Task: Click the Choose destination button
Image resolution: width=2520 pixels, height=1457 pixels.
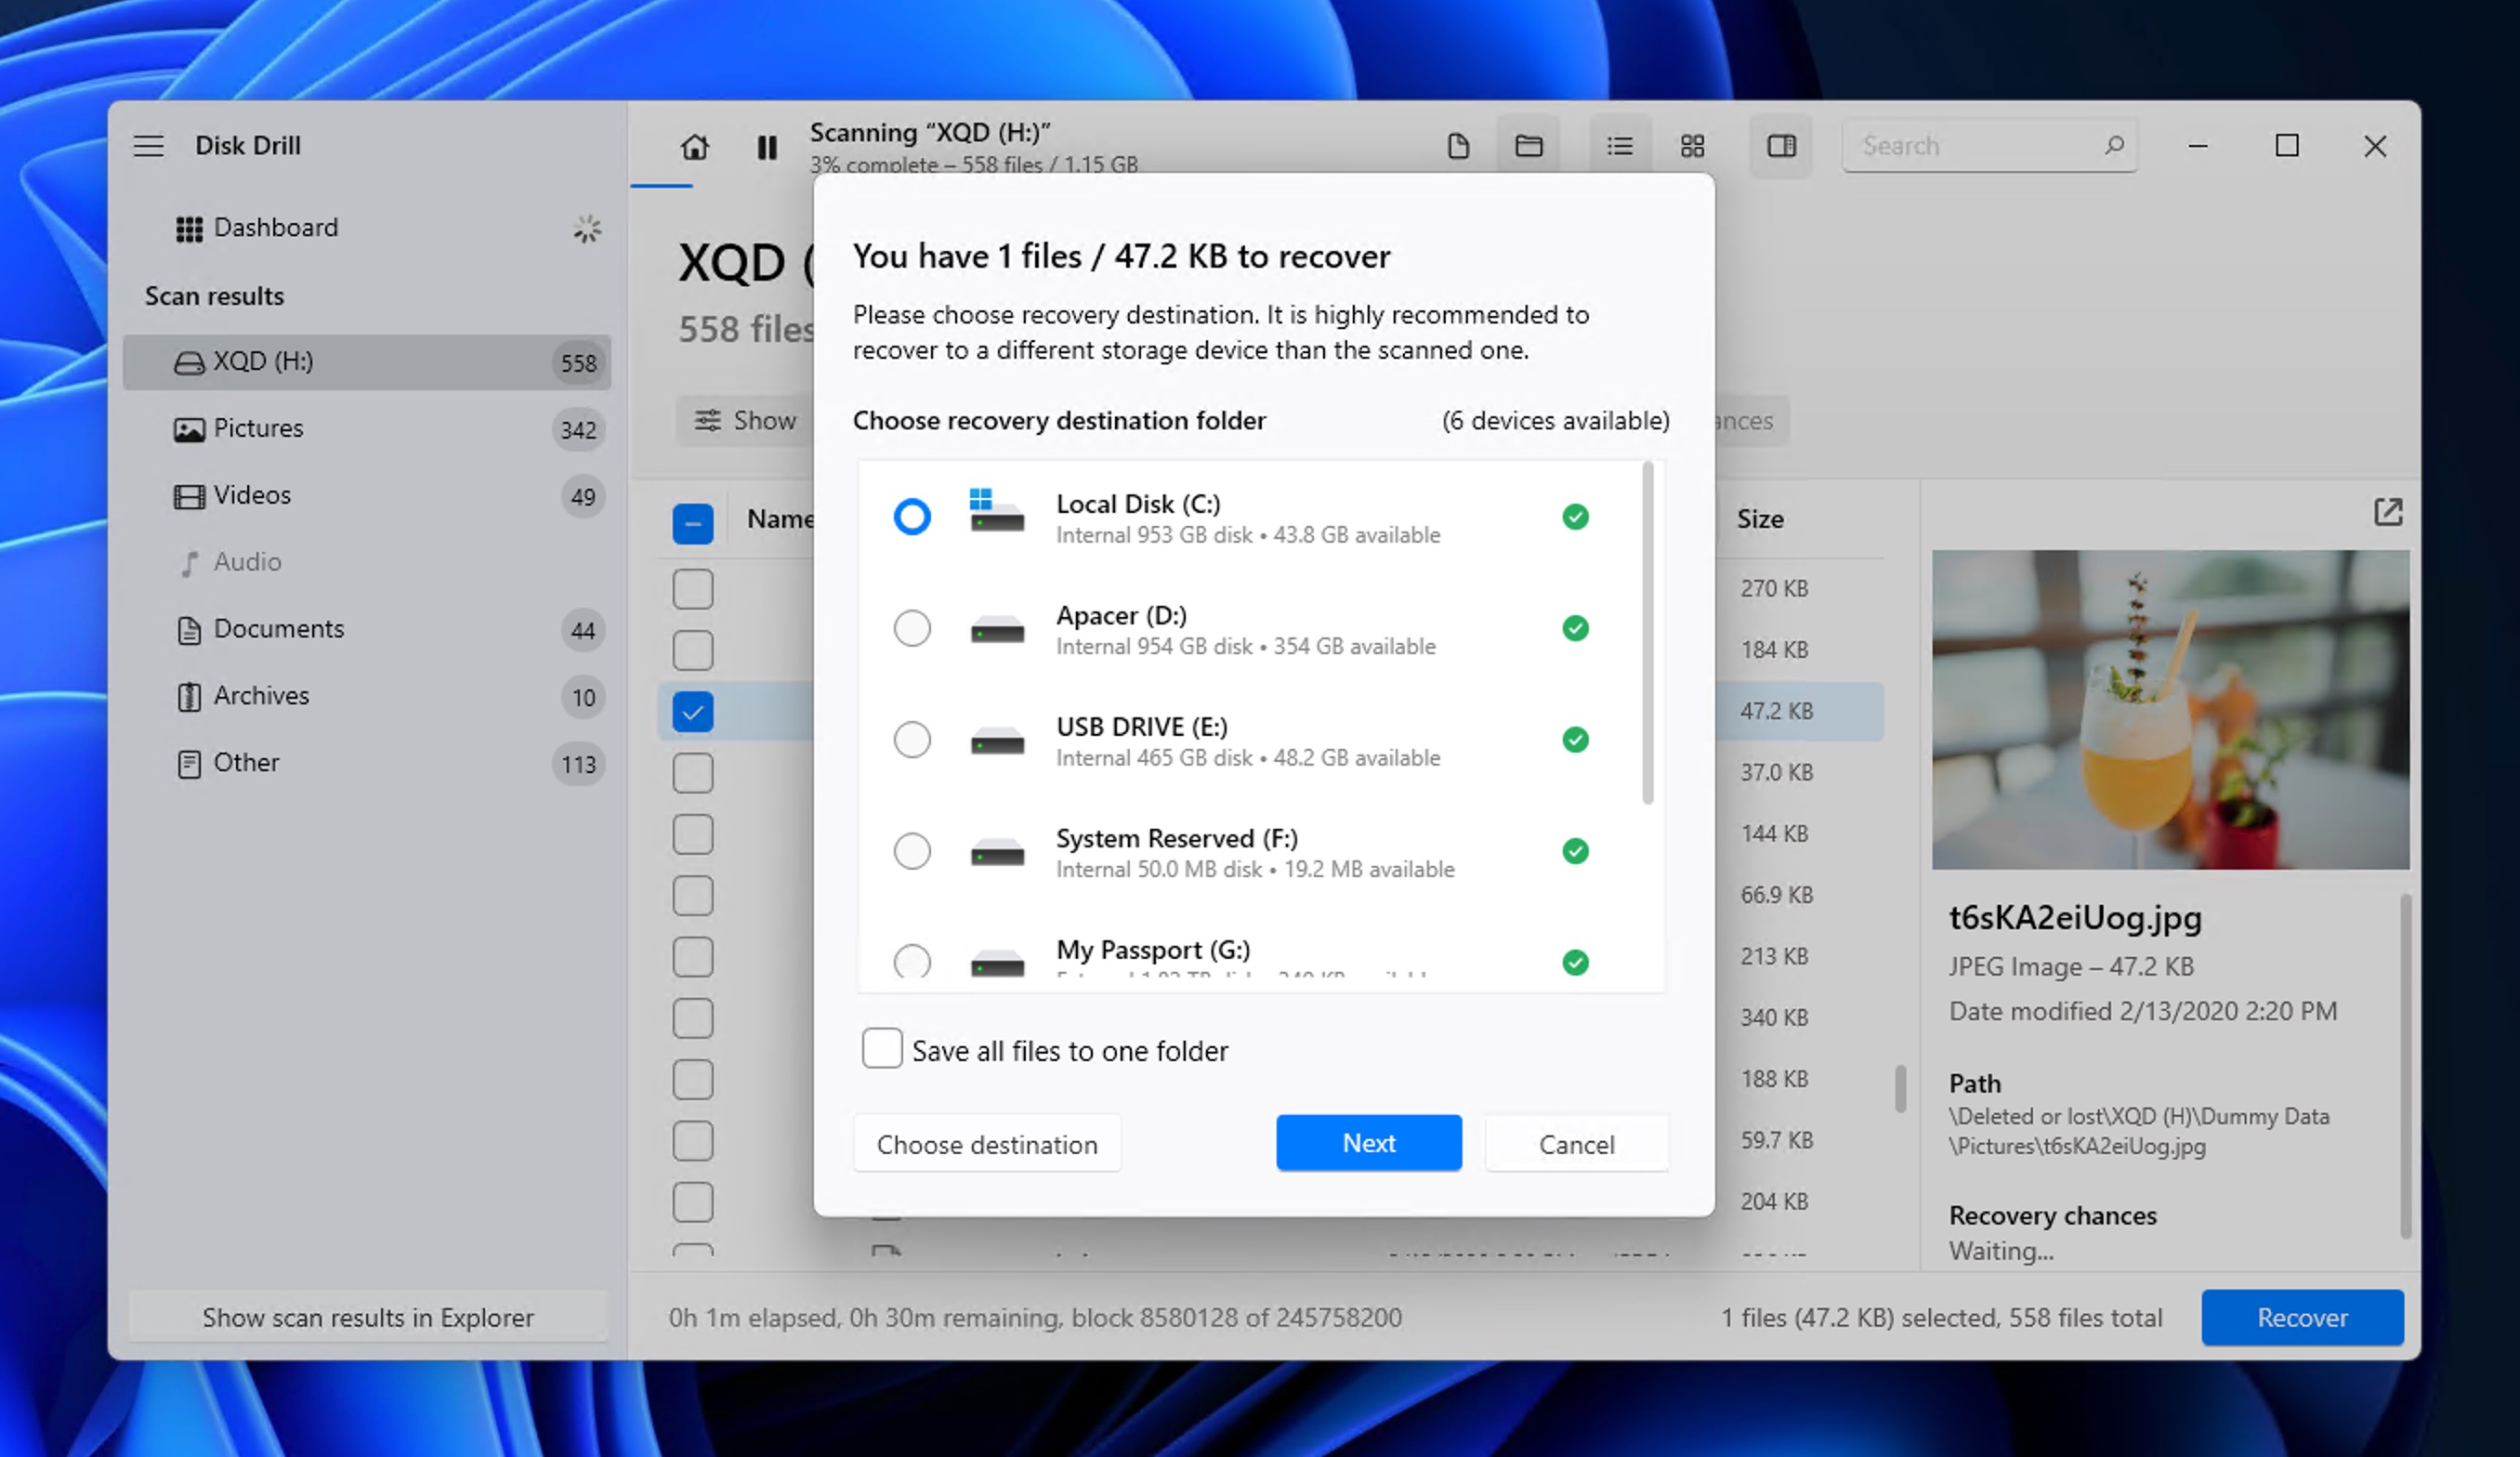Action: point(986,1143)
